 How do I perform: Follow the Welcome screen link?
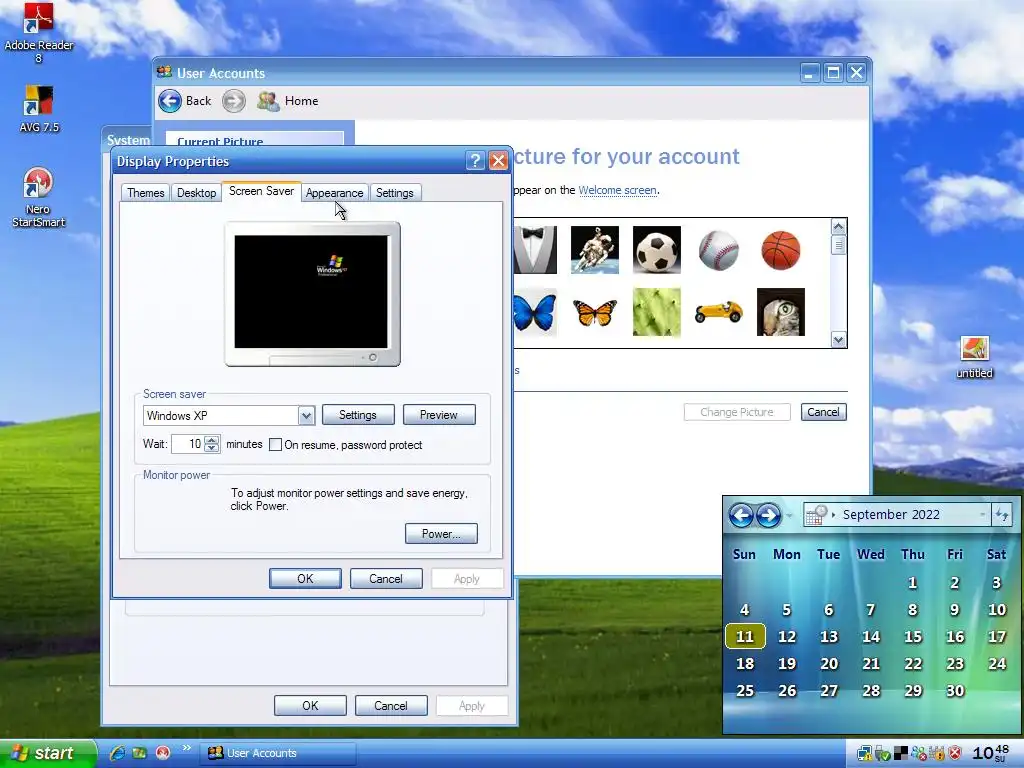tap(617, 190)
